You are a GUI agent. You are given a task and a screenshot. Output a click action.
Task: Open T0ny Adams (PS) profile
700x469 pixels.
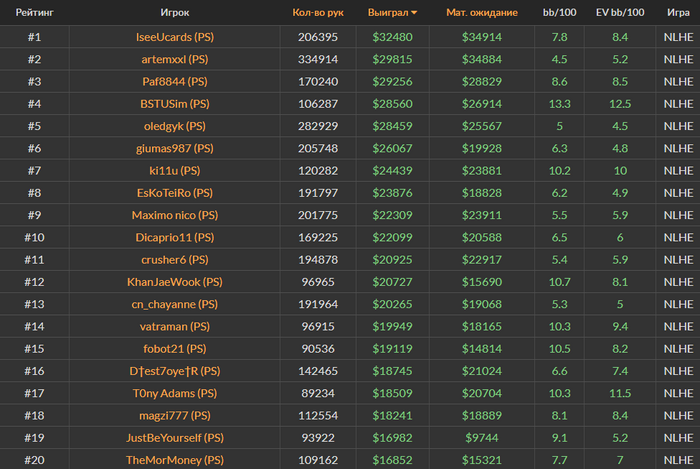point(175,394)
